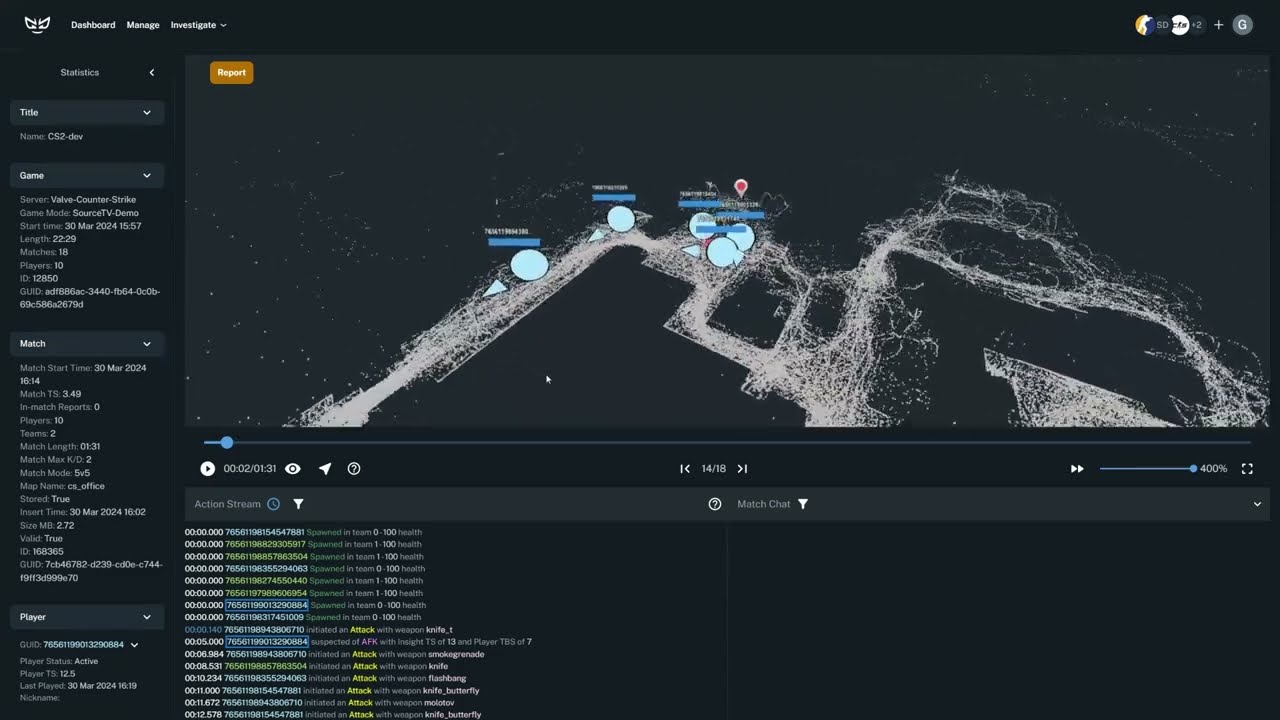Go to next match

point(742,468)
